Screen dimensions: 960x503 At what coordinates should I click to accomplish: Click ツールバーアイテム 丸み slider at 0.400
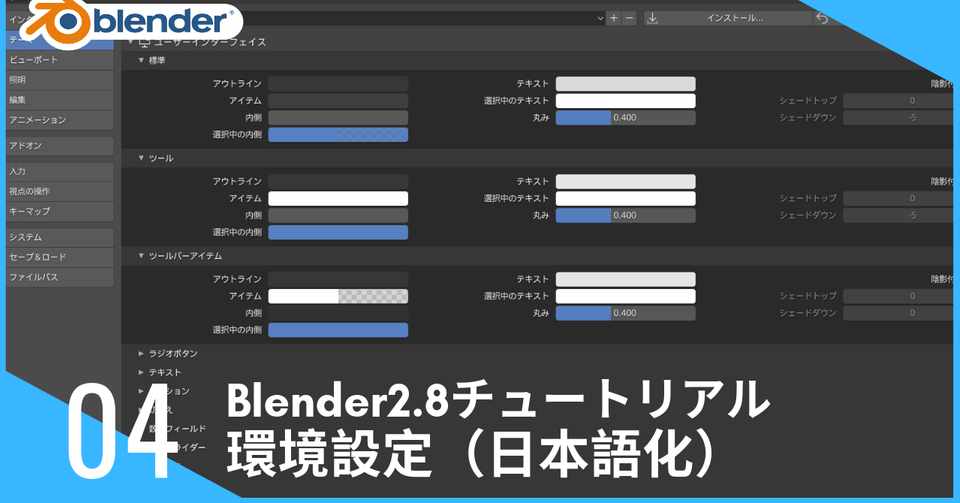[x=625, y=313]
